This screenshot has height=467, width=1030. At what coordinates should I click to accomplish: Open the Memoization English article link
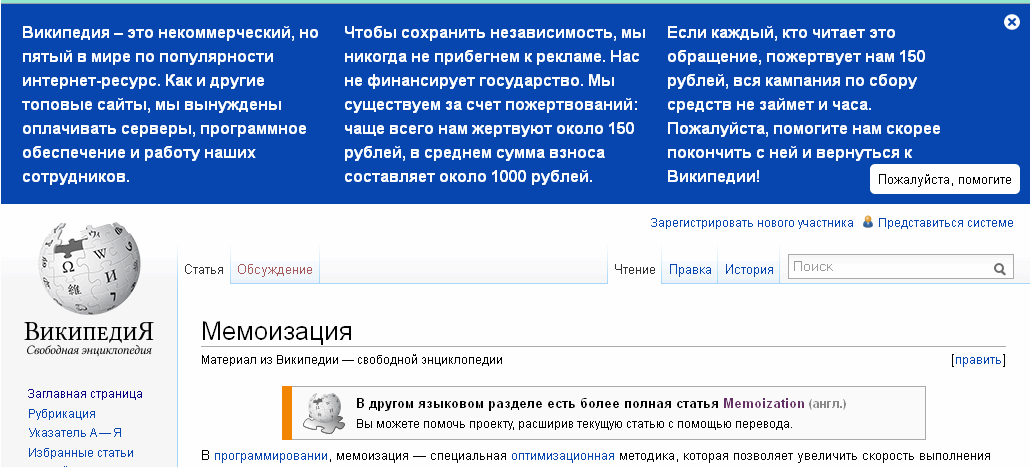click(763, 403)
